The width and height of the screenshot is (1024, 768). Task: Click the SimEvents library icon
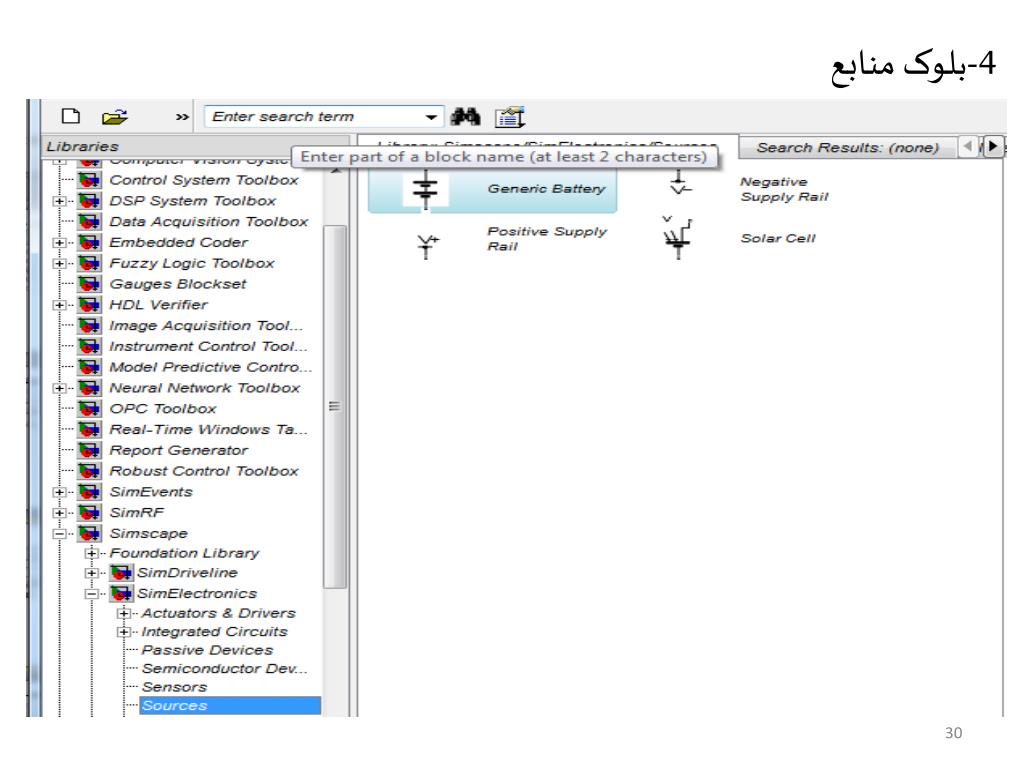(89, 492)
